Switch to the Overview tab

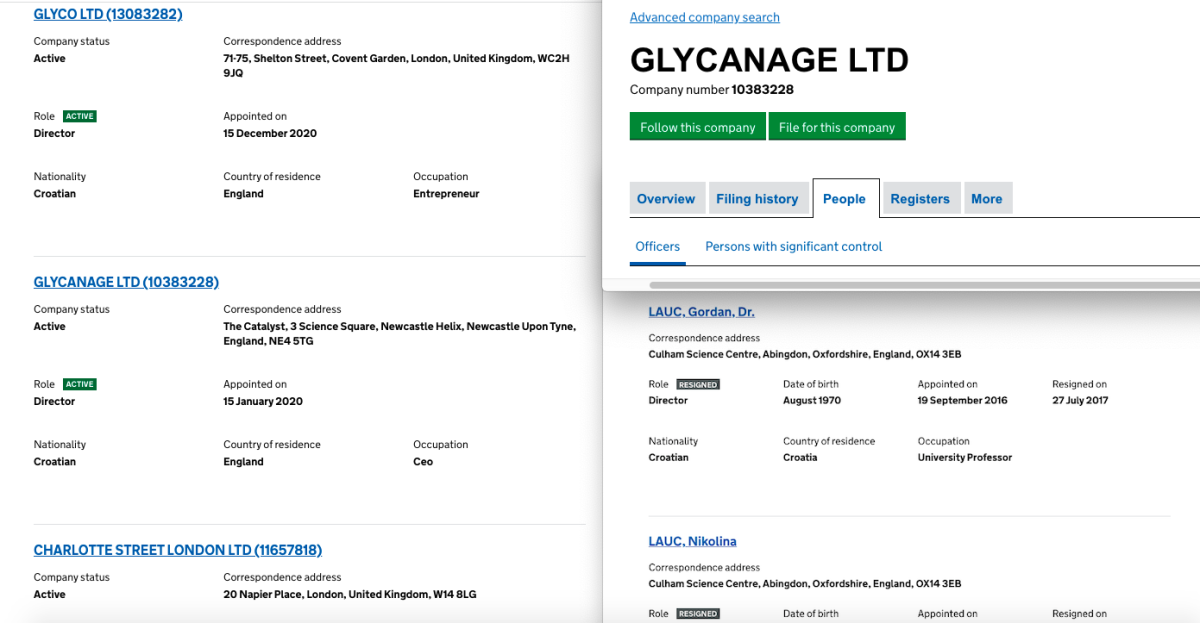[666, 199]
